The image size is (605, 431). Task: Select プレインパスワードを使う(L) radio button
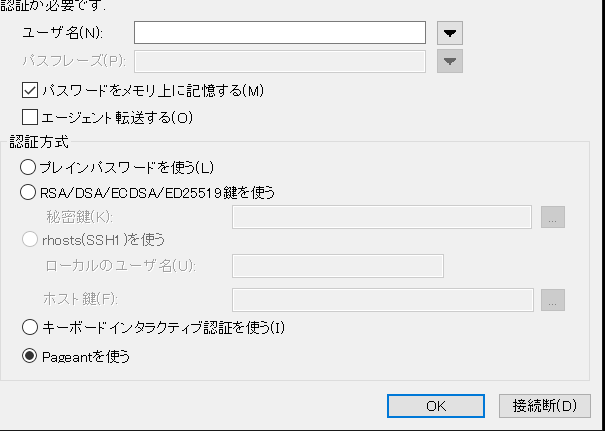pyautogui.click(x=28, y=167)
